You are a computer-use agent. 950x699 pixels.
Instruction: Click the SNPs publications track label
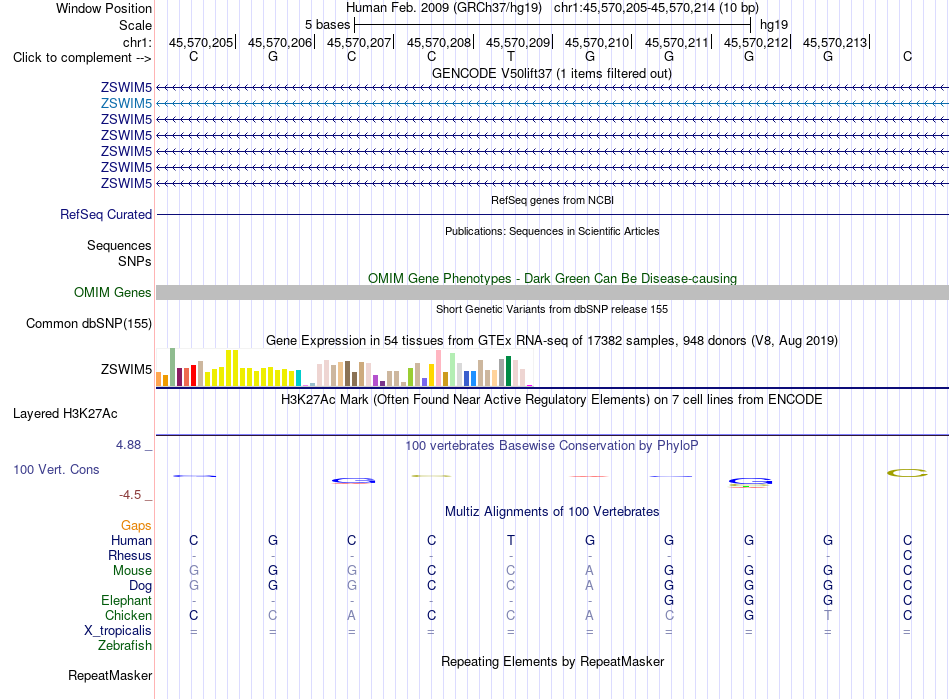click(x=135, y=261)
